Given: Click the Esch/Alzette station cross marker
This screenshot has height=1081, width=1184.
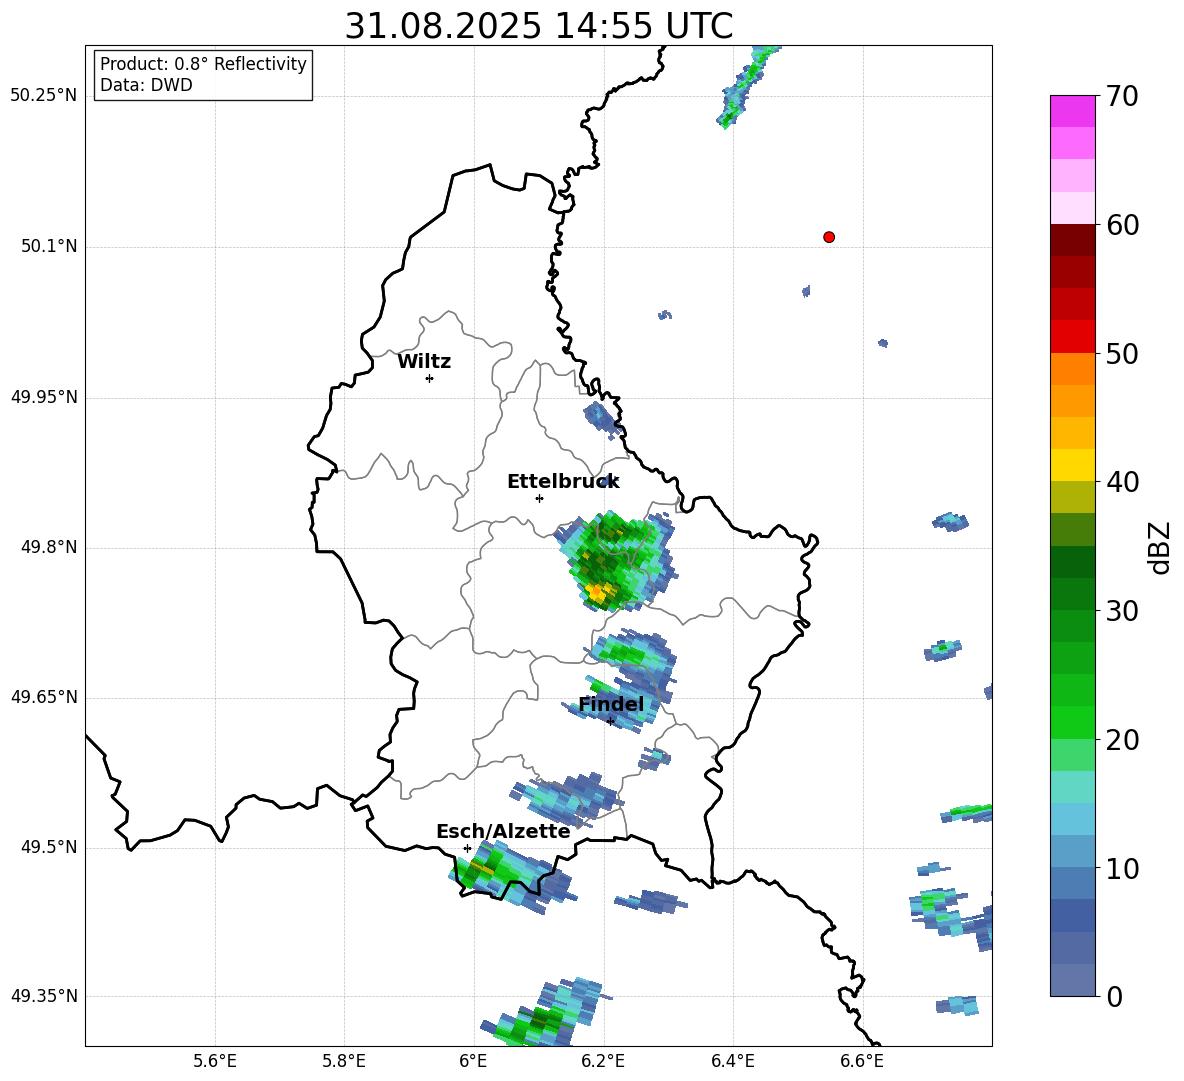Looking at the screenshot, I should pyautogui.click(x=467, y=848).
